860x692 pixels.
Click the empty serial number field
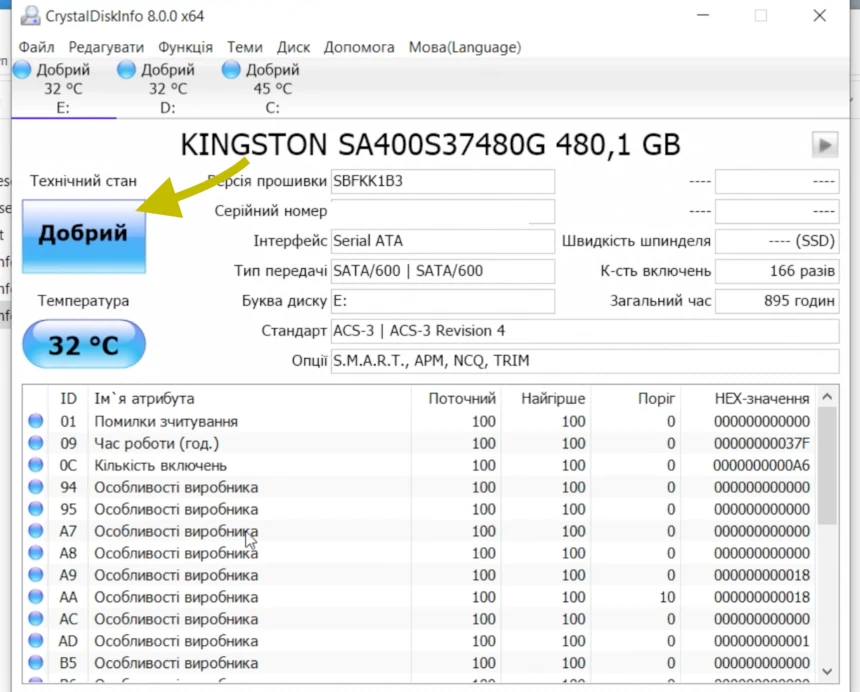click(443, 212)
